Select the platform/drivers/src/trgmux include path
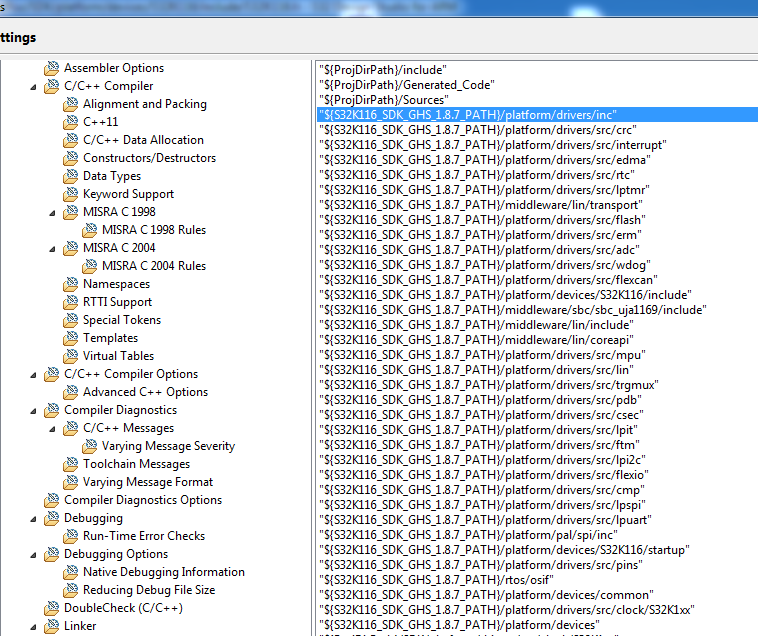This screenshot has width=758, height=636. pyautogui.click(x=489, y=385)
